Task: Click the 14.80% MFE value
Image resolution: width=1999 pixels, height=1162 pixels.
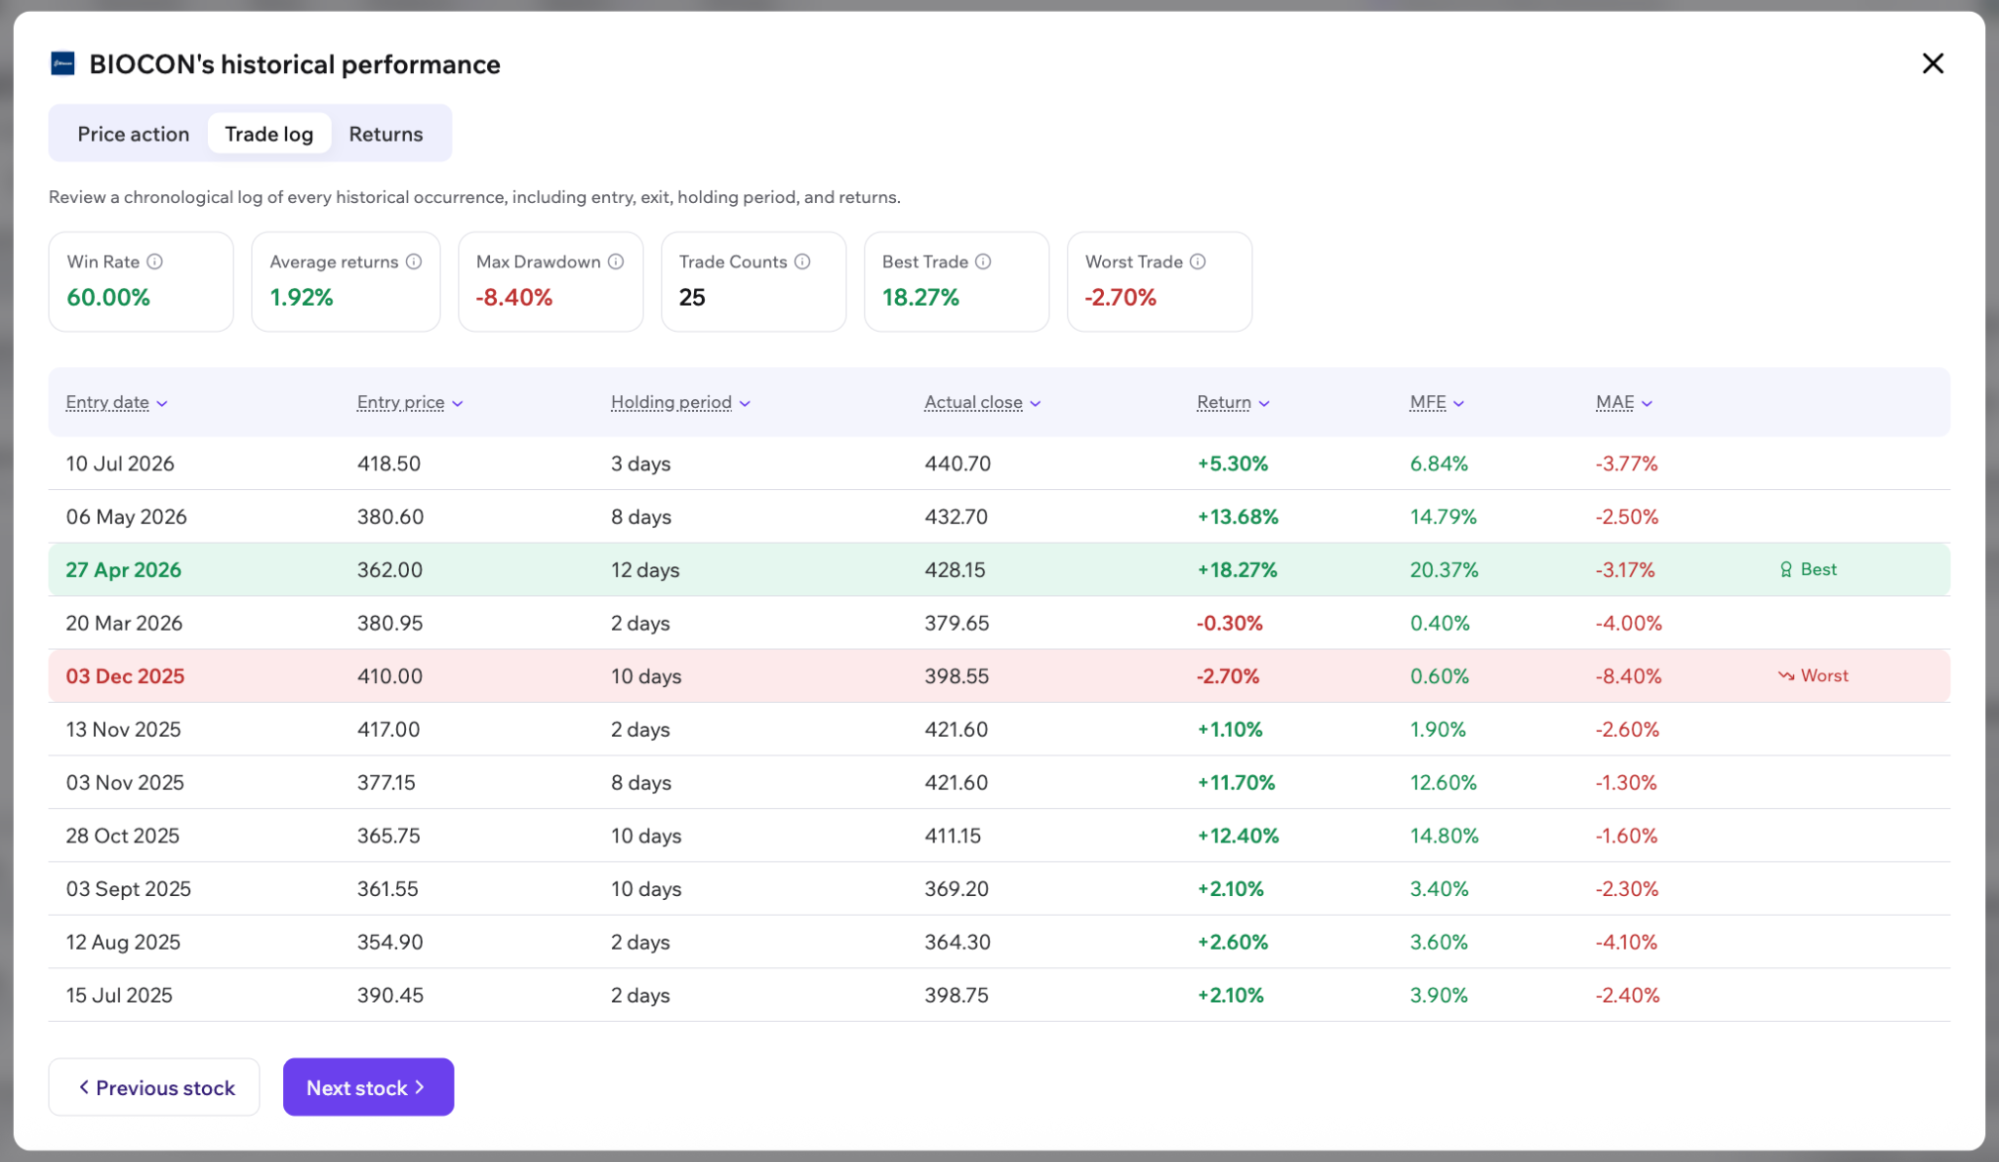Action: click(x=1444, y=835)
